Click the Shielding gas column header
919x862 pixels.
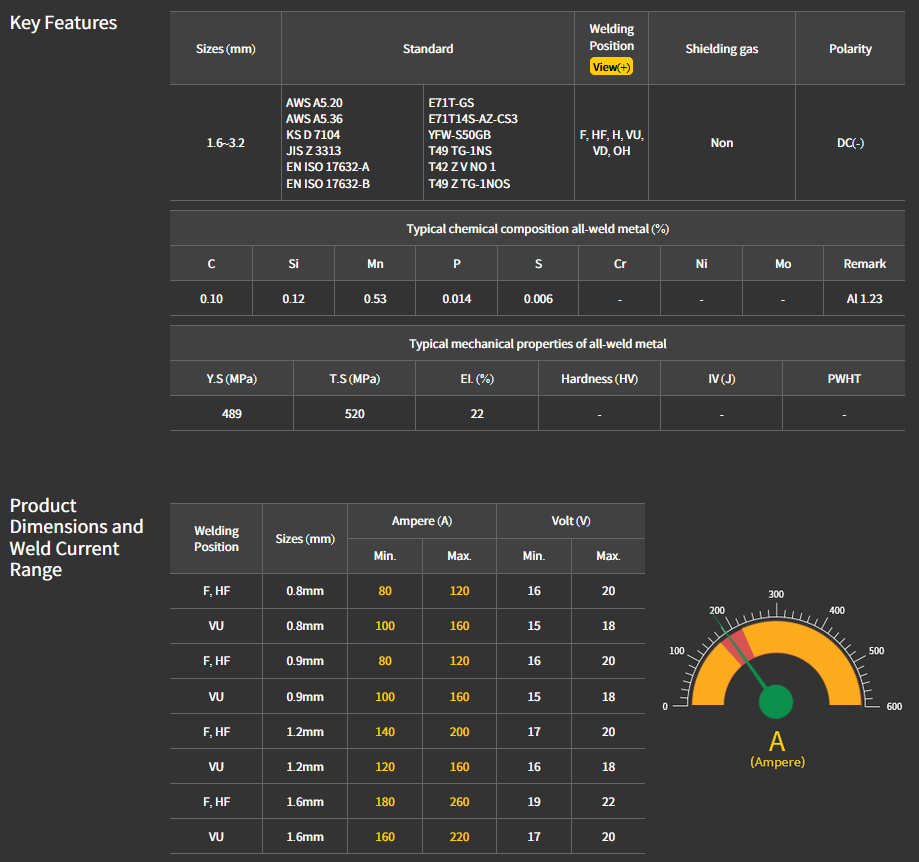(x=722, y=49)
